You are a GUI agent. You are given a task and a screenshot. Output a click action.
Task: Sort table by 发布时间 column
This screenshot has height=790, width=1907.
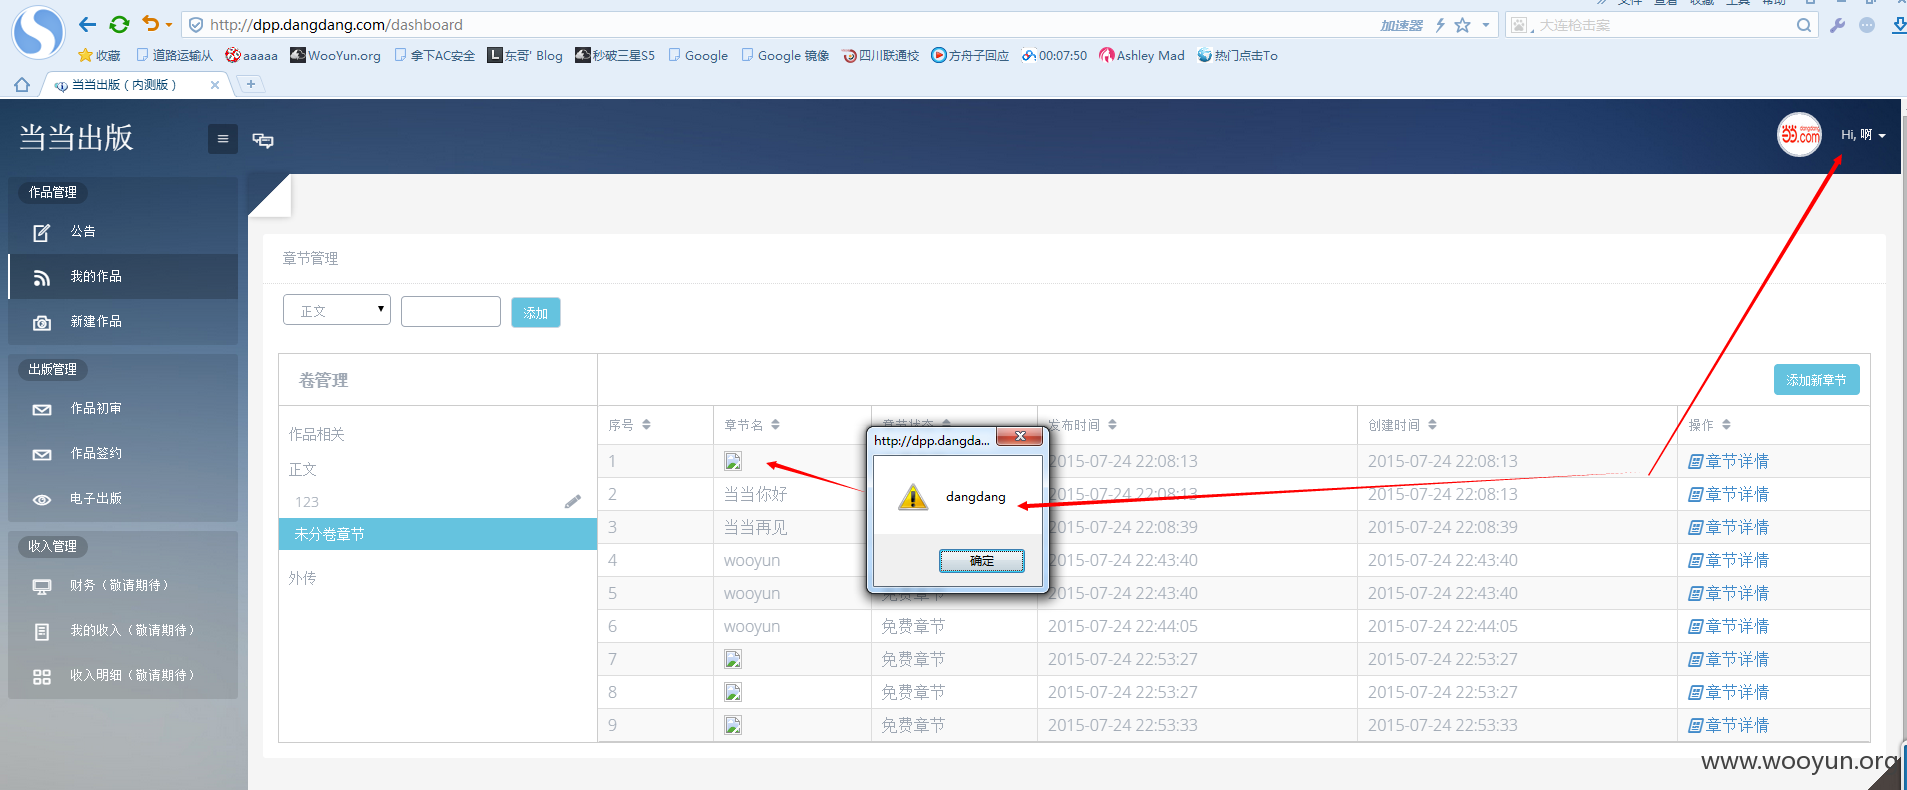pyautogui.click(x=1082, y=425)
